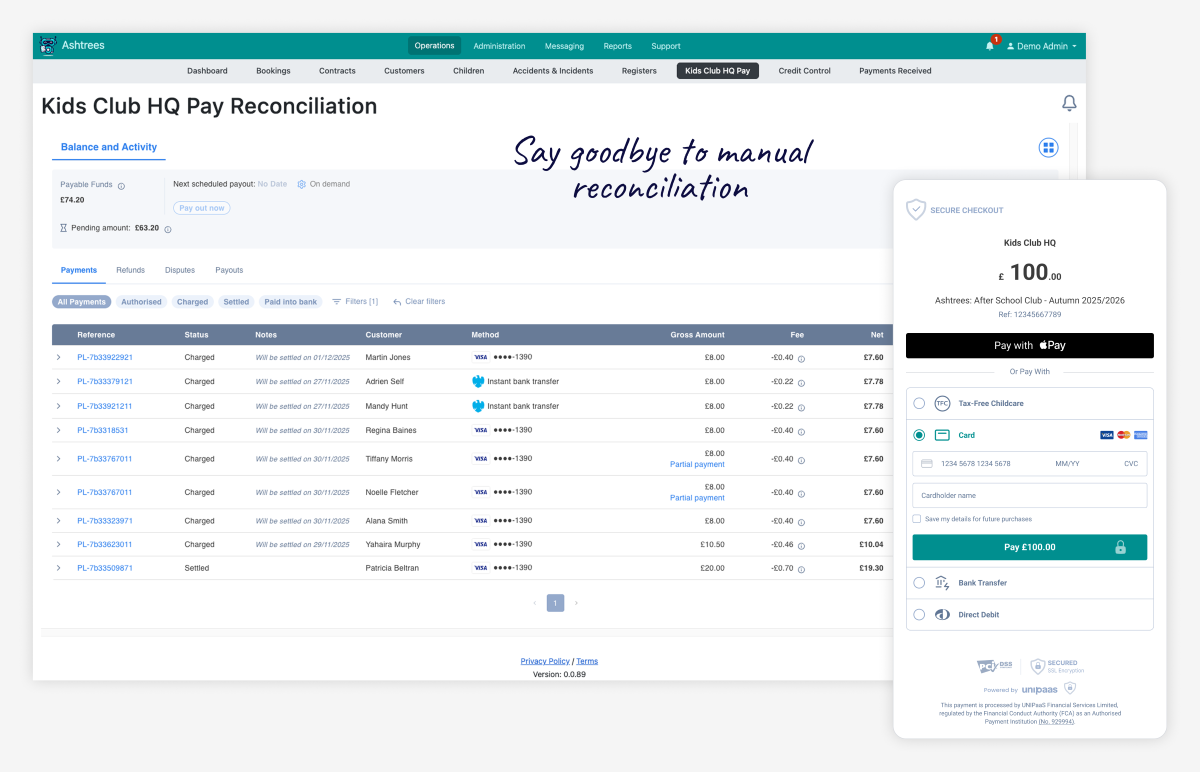Select the Tax-Free Childcare payment option
The width and height of the screenshot is (1200, 772).
coord(919,403)
